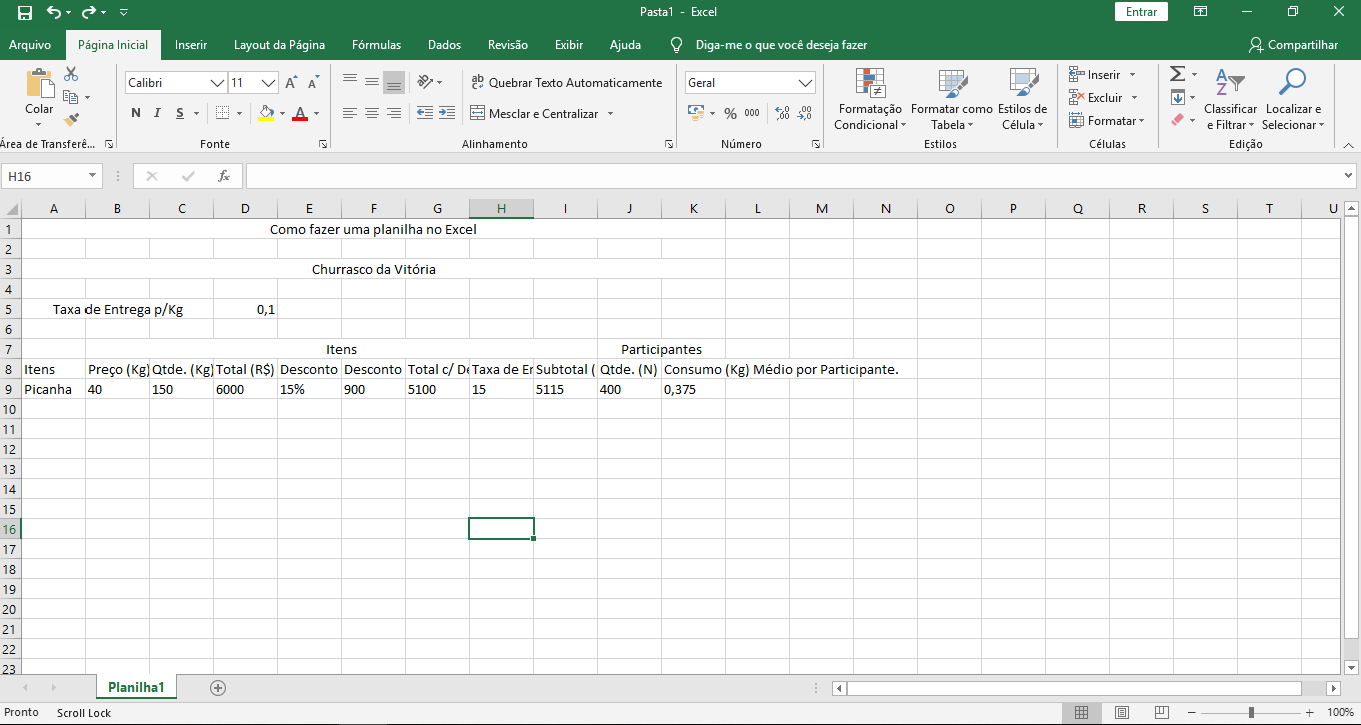Expand the Calibri font name dropdown
Viewport: 1361px width, 725px height.
(x=217, y=83)
